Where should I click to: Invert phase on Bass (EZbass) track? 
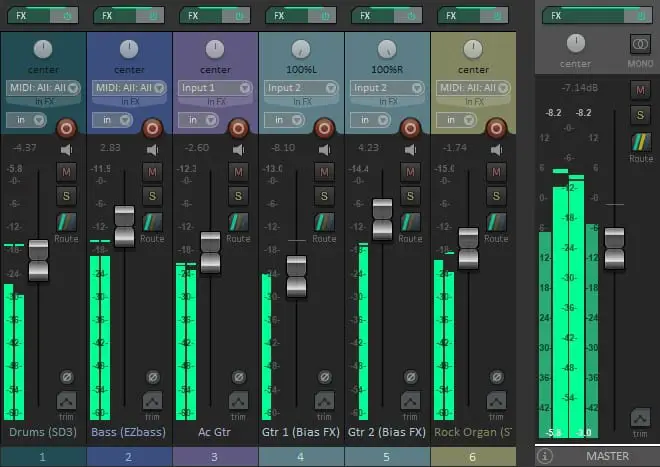pos(153,376)
